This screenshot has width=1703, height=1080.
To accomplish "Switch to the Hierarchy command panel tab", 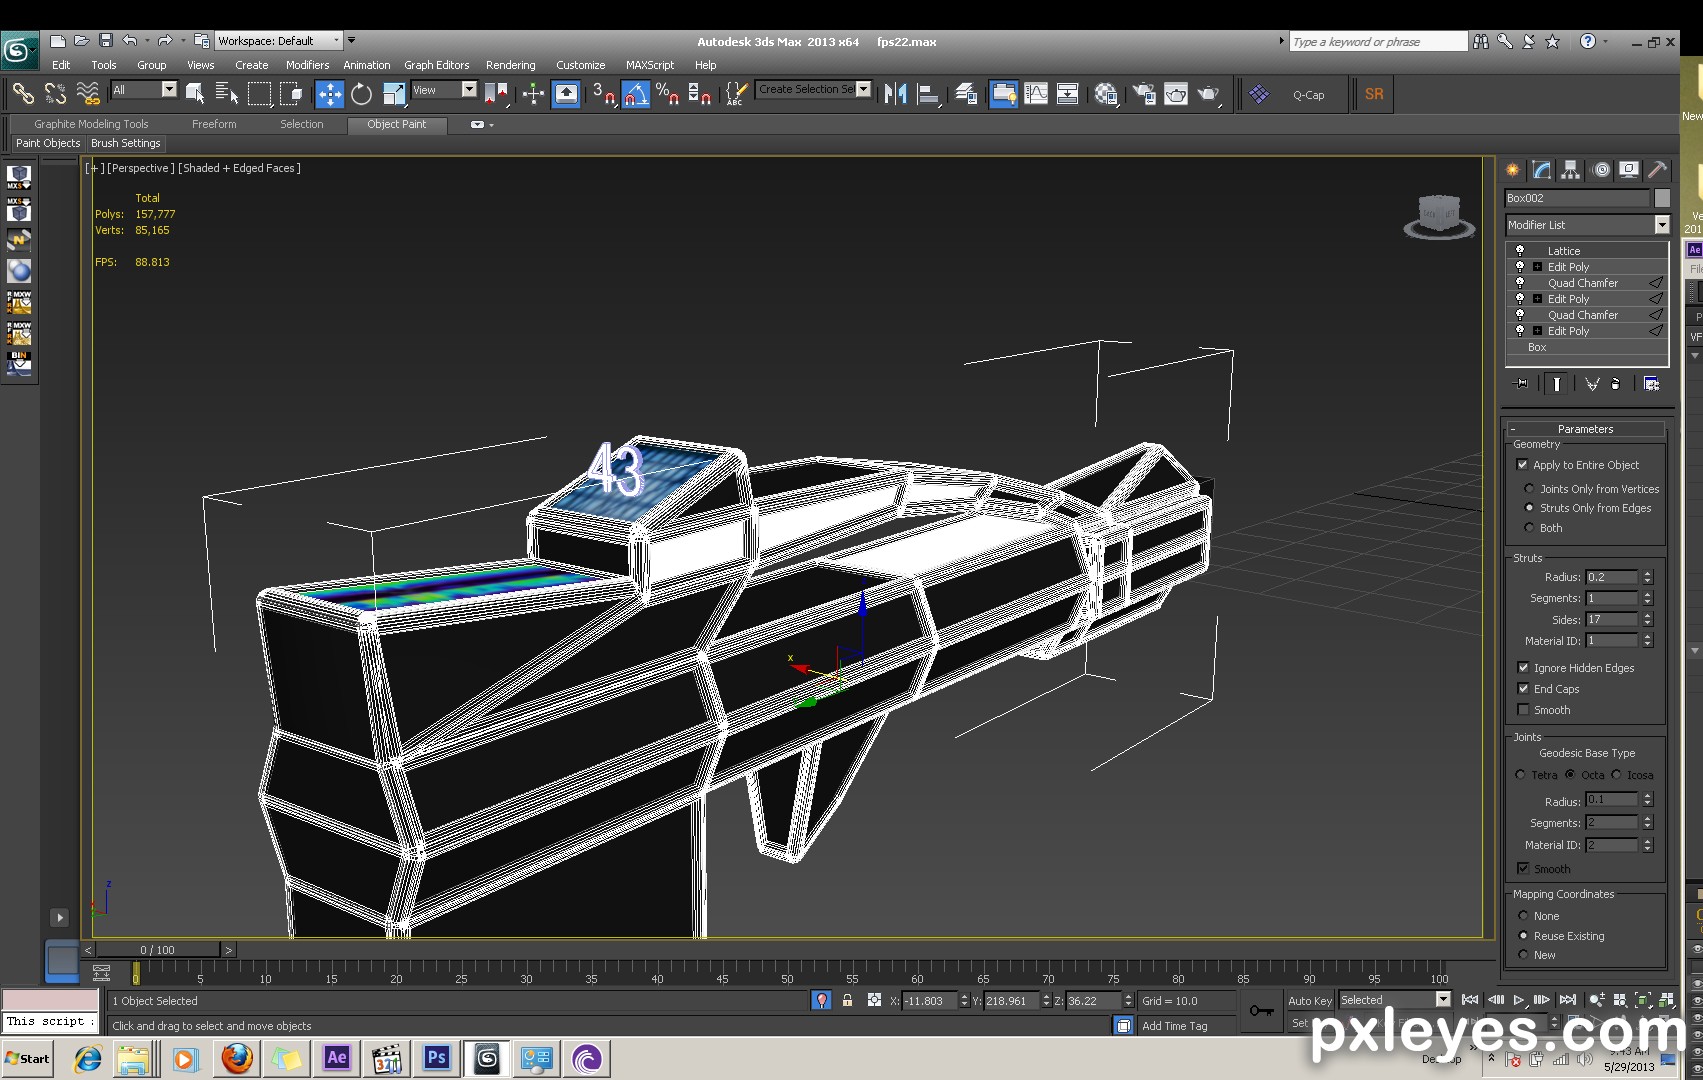I will (1571, 170).
